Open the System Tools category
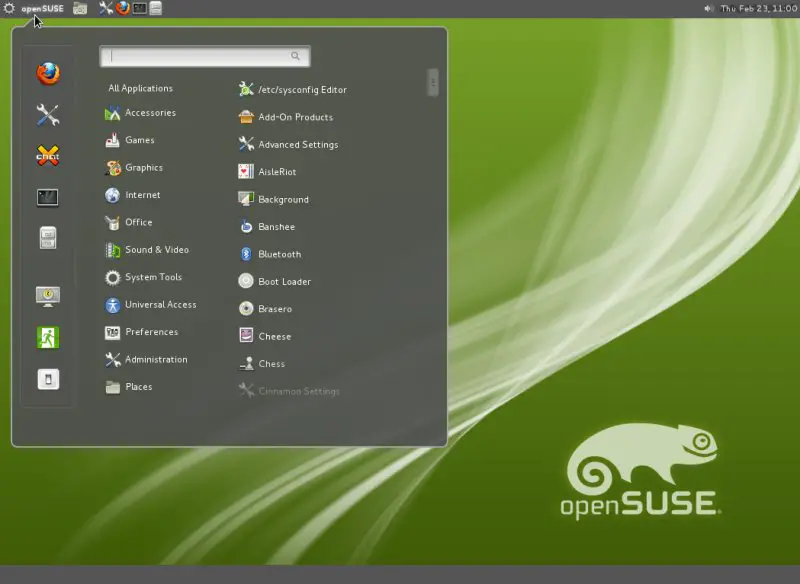Viewport: 800px width, 584px height. point(143,277)
